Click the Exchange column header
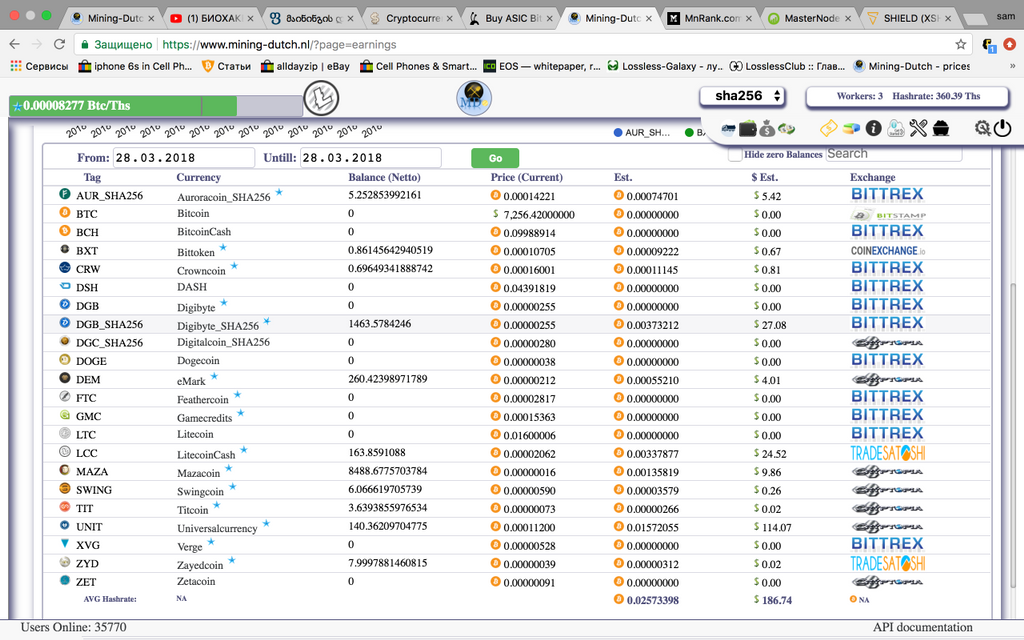 [872, 177]
